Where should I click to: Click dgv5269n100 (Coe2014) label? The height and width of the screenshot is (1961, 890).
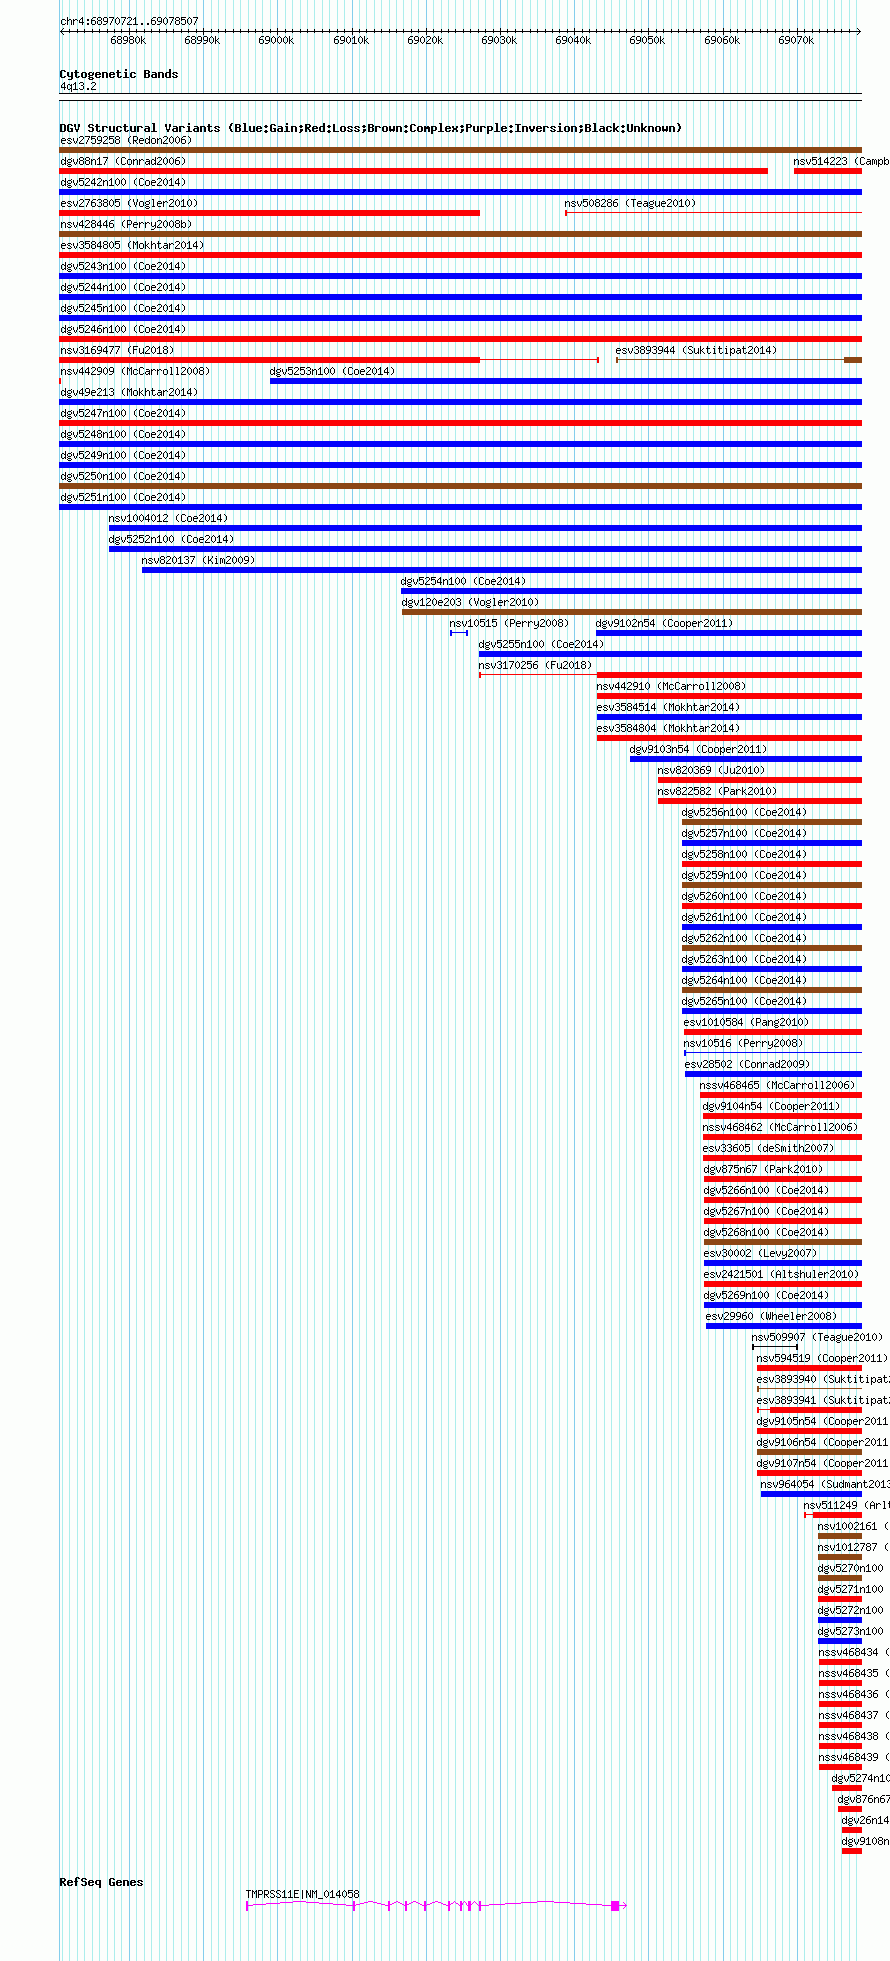point(766,1295)
